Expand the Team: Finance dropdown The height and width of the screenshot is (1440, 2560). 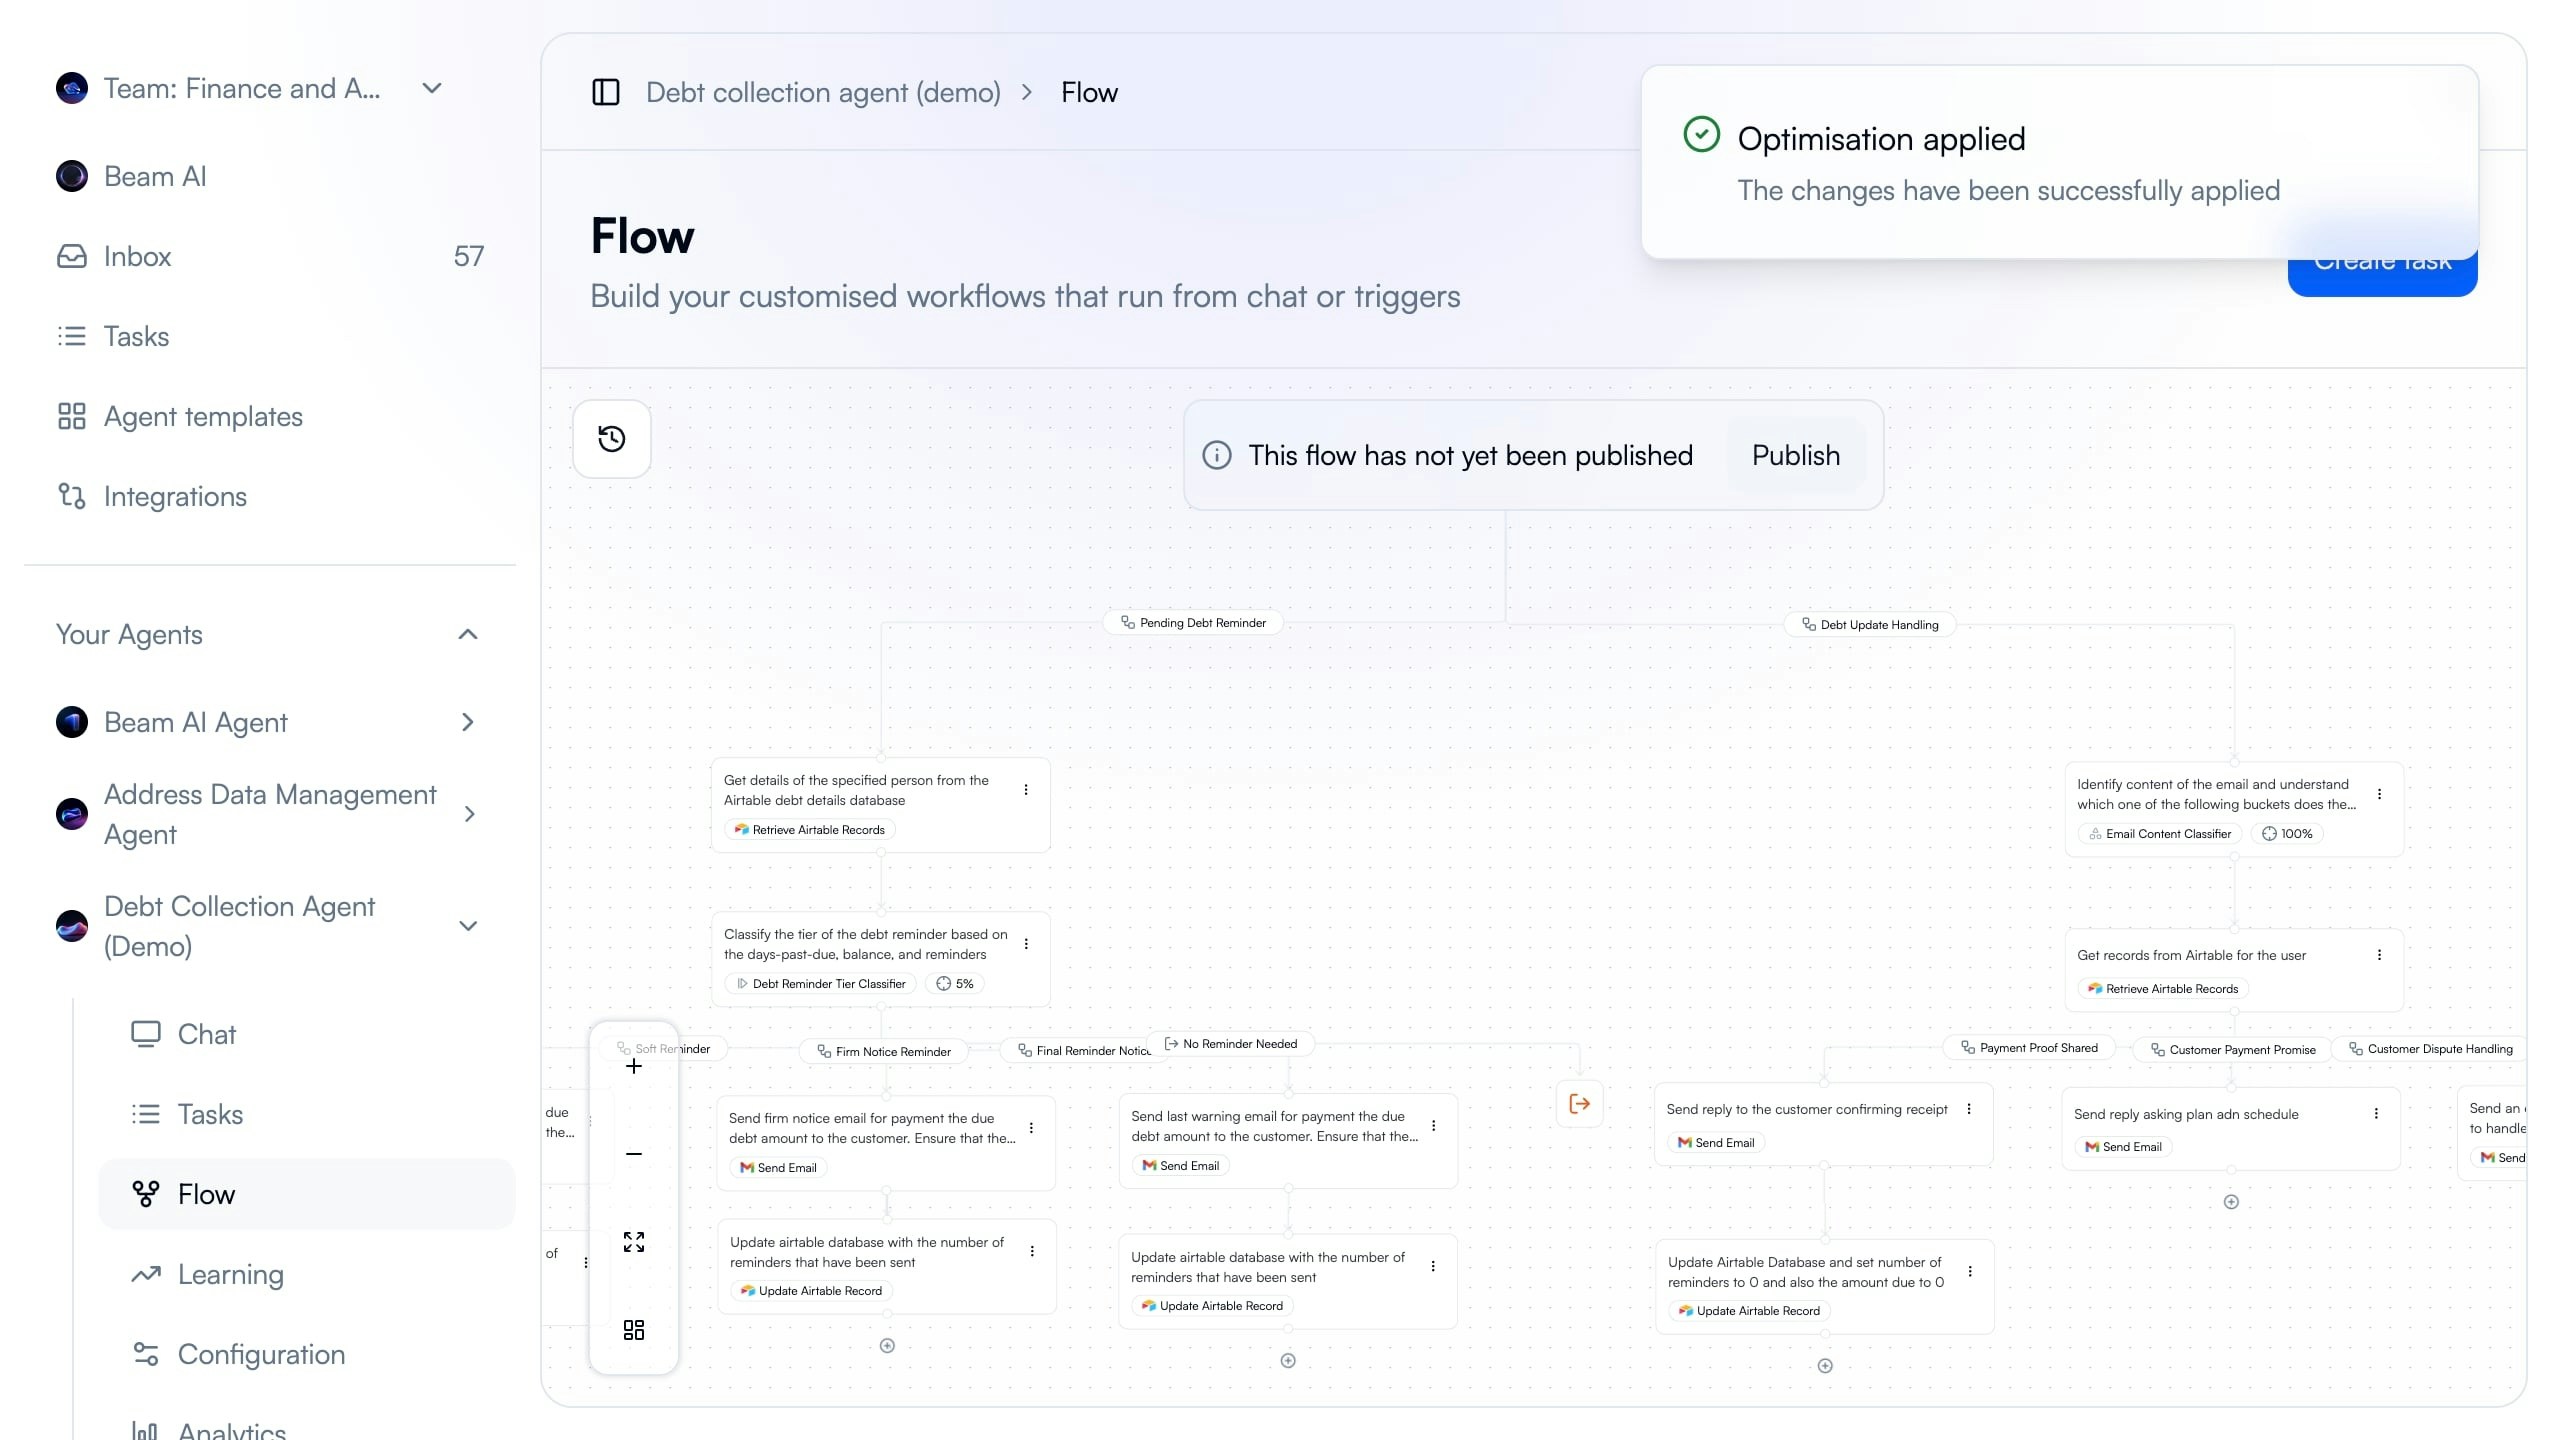(430, 88)
